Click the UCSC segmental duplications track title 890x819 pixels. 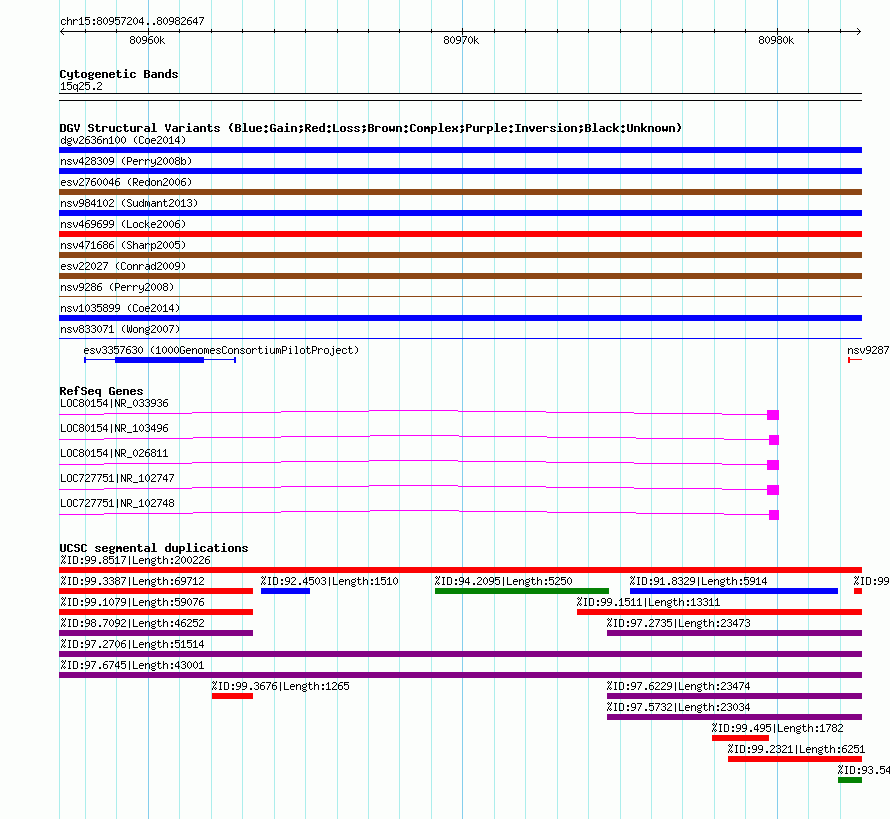(x=154, y=548)
